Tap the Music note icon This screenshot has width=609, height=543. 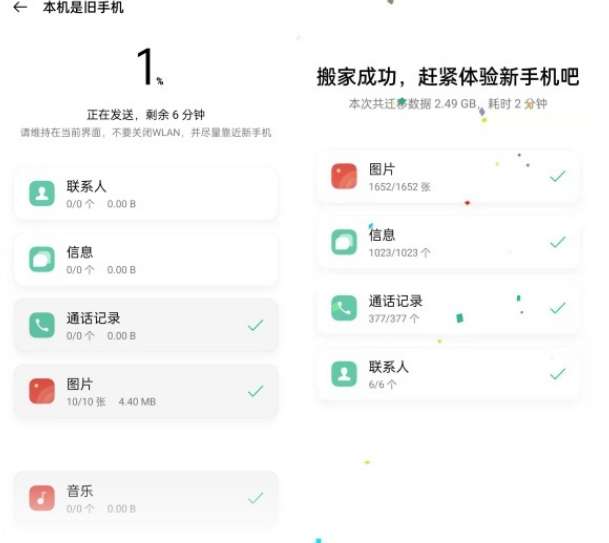pyautogui.click(x=42, y=498)
